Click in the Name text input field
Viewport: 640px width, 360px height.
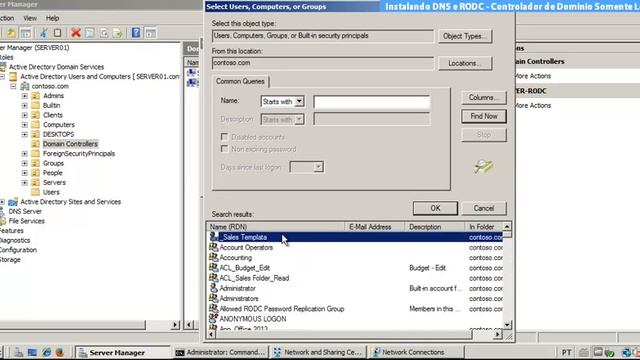tap(371, 102)
